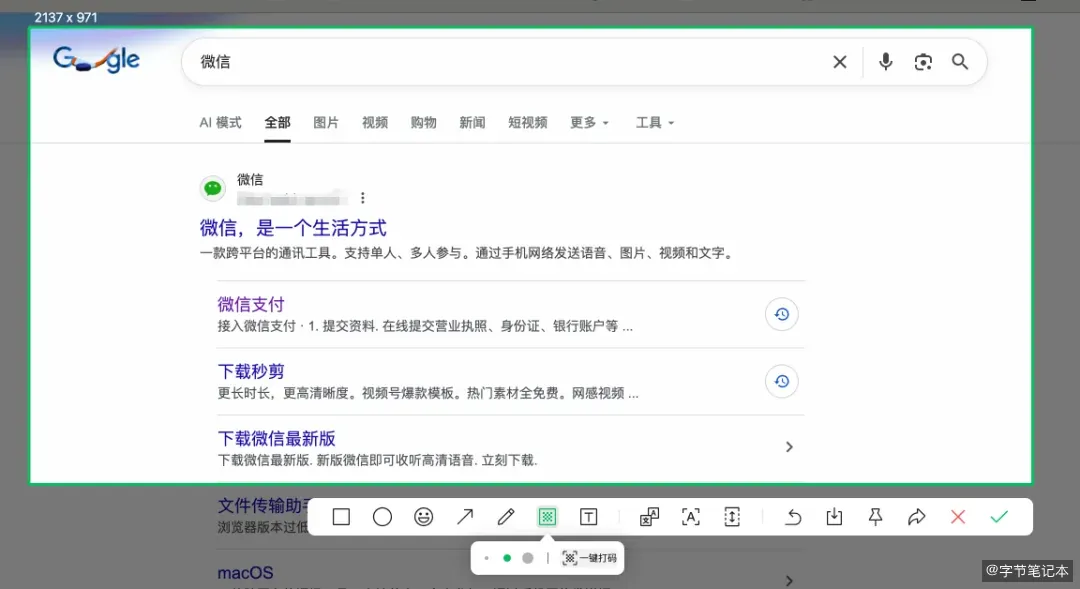
Task: Open the macOS sitelink
Action: click(245, 572)
